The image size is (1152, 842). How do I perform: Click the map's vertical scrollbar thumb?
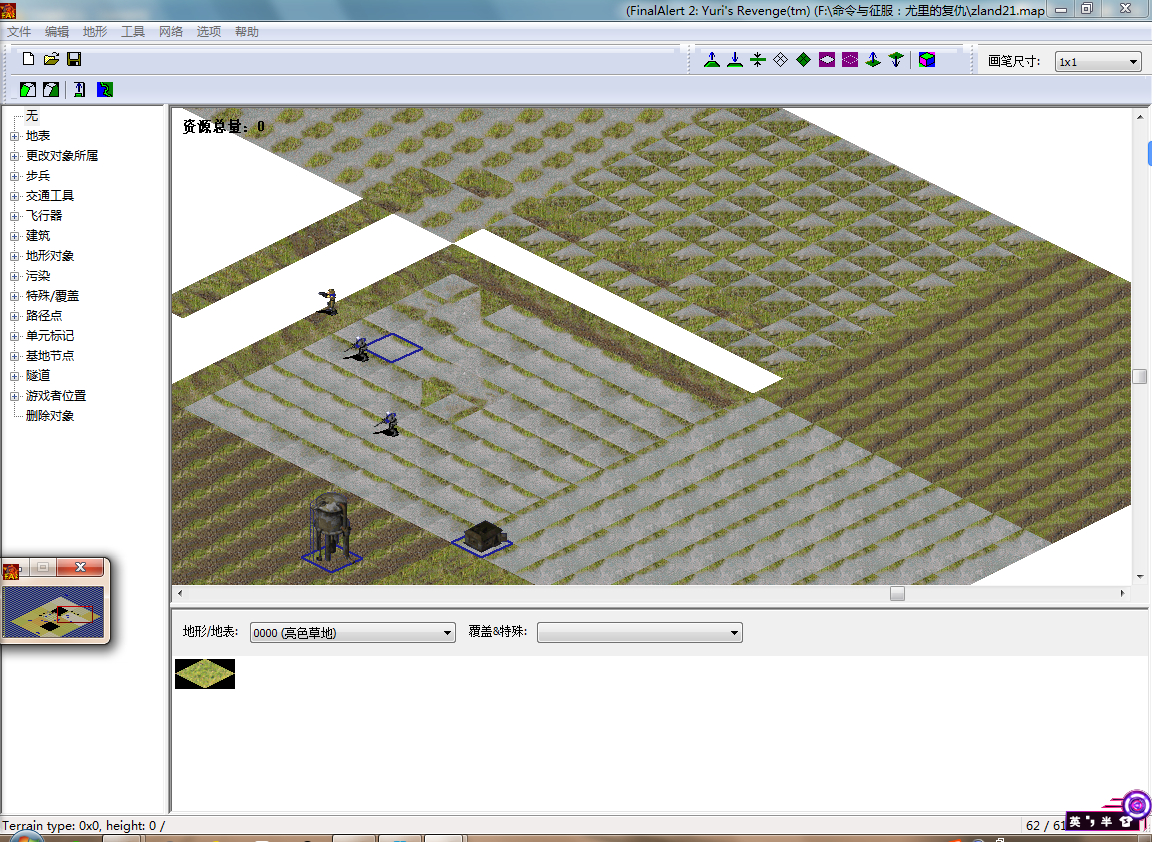1140,376
